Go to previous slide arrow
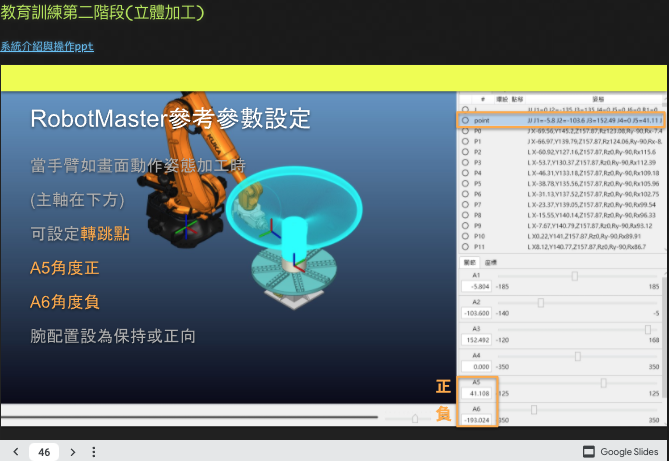The height and width of the screenshot is (461, 669). click(16, 452)
